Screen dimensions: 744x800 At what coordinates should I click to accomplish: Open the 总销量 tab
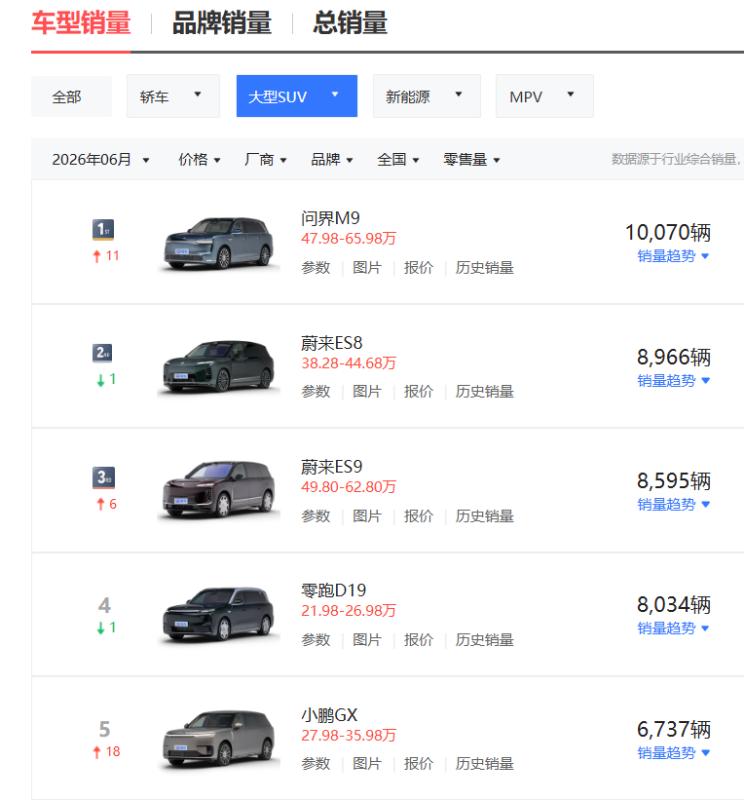tap(350, 23)
